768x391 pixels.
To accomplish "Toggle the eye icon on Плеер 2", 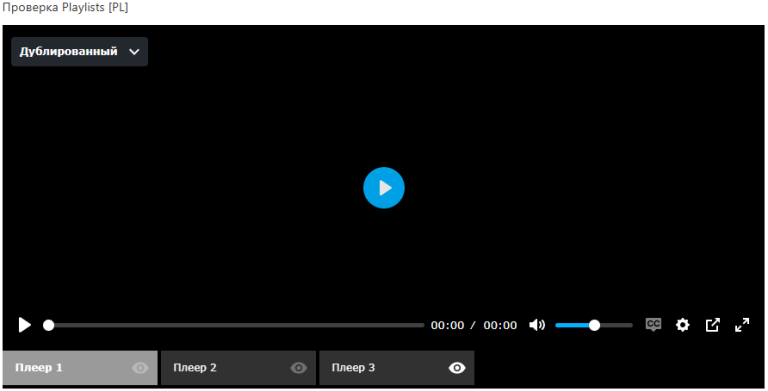I will click(298, 367).
